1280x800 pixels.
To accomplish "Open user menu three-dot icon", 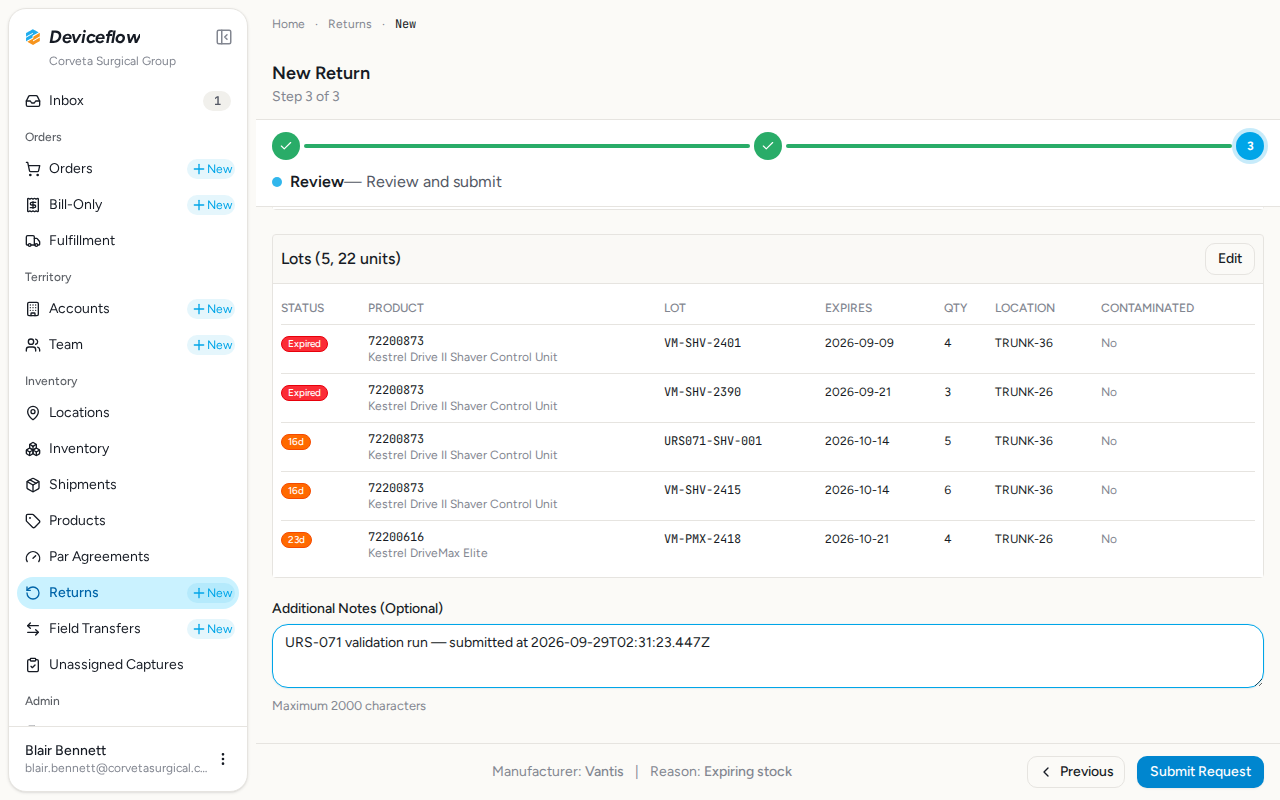I will [x=223, y=759].
